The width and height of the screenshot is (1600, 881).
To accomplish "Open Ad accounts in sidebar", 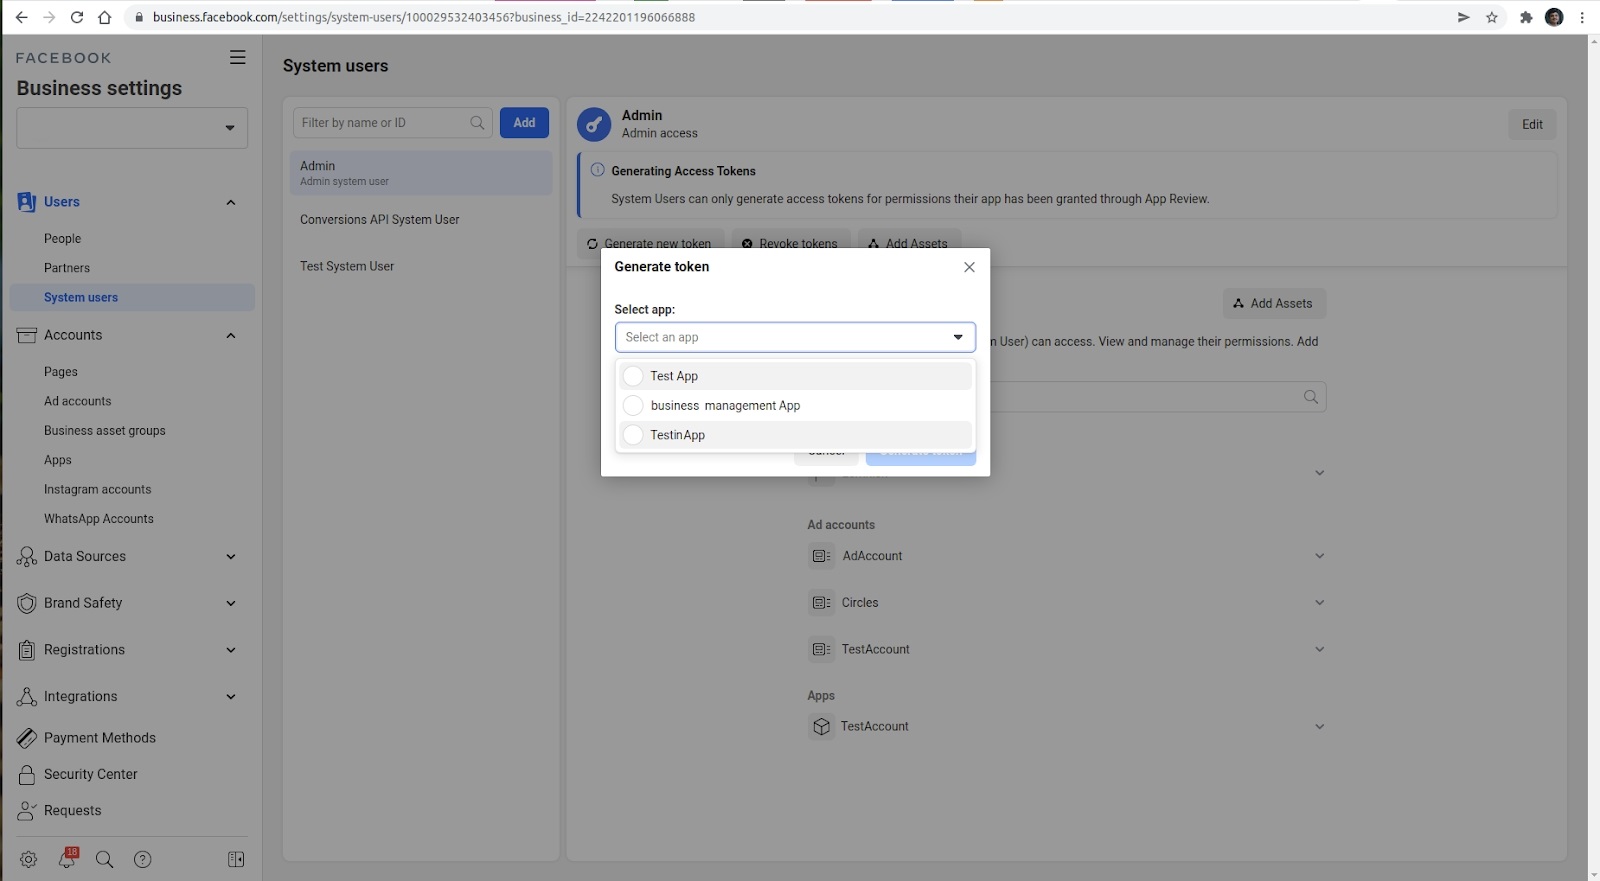I will click(x=77, y=401).
